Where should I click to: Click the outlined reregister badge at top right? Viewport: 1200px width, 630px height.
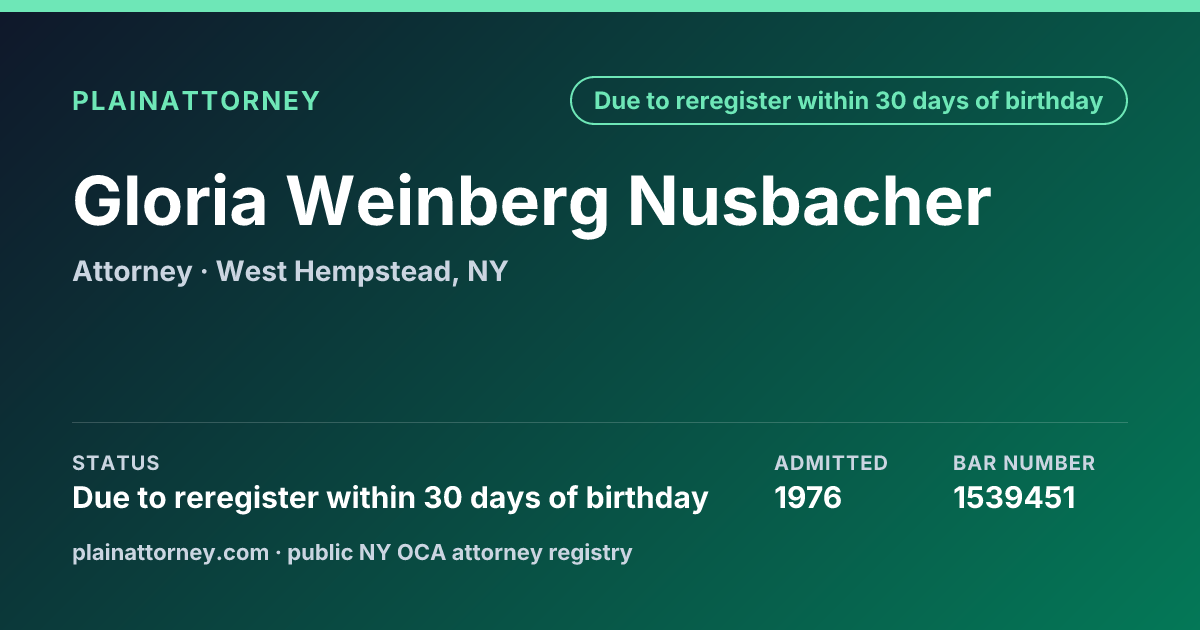tap(848, 101)
